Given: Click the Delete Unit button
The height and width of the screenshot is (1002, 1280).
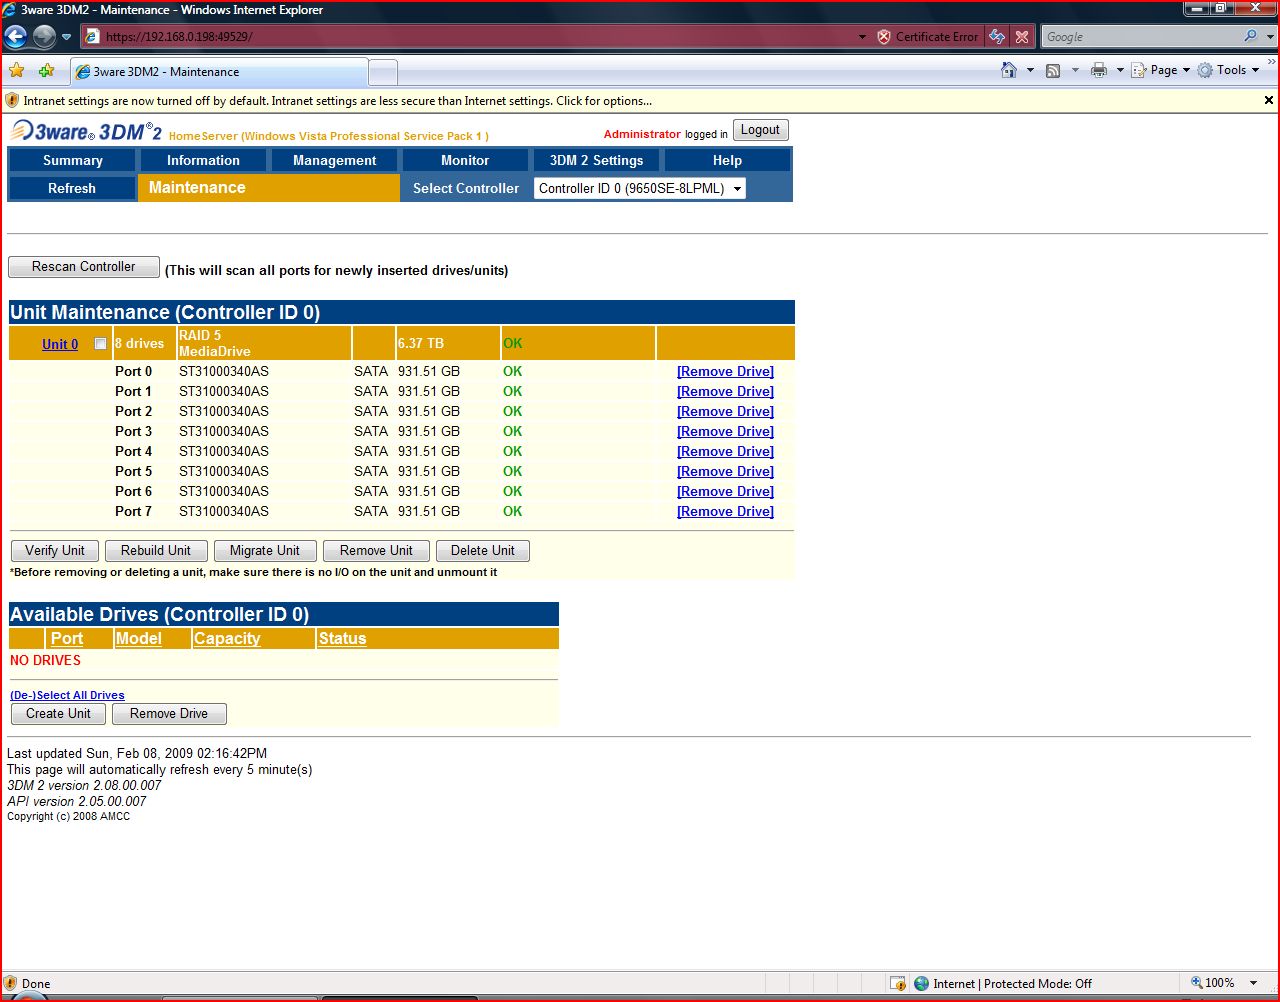Looking at the screenshot, I should tap(483, 551).
